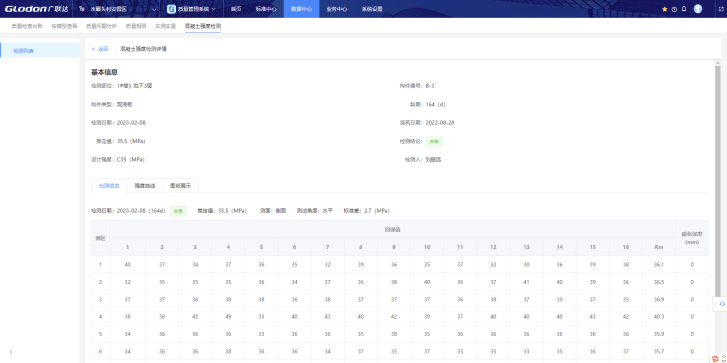727x363 pixels.
Task: Click the Glodon 广联达 logo
Action: point(37,9)
